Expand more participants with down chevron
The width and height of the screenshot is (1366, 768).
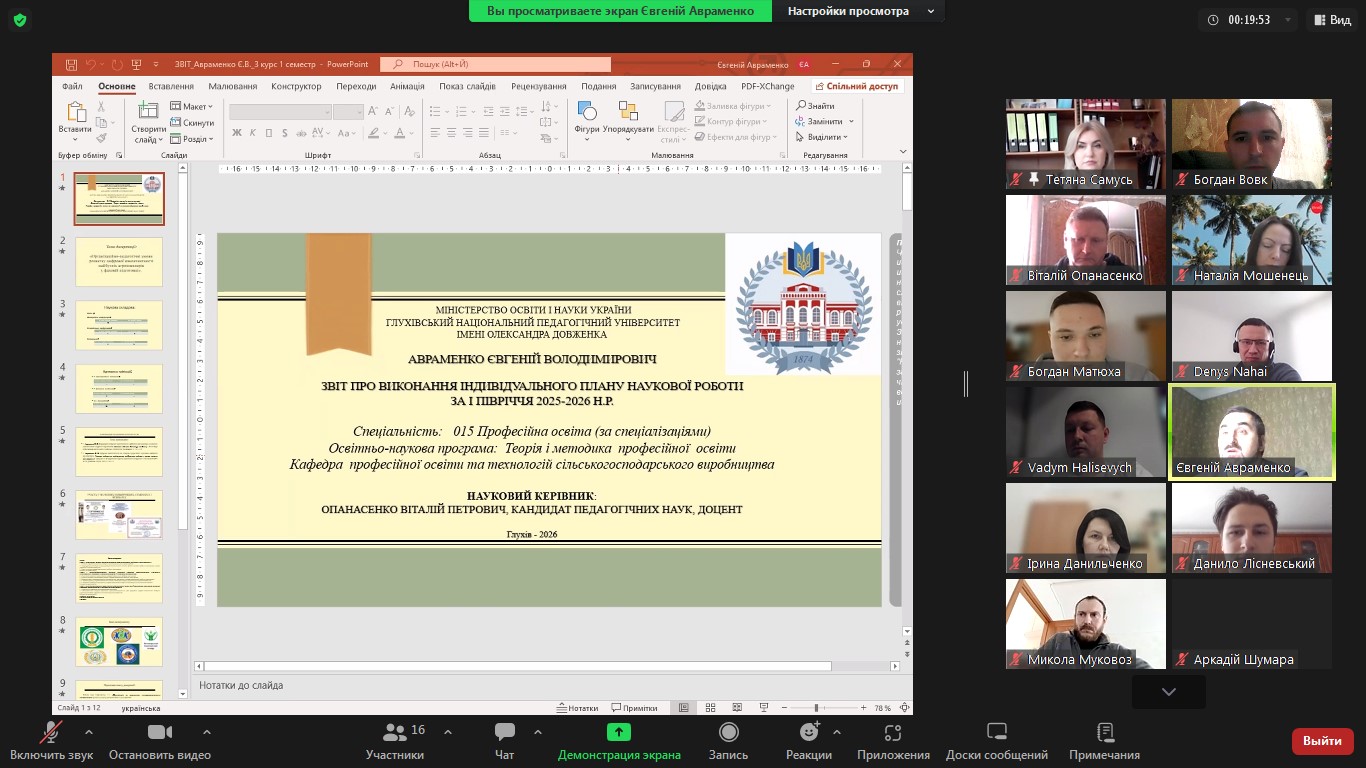(1168, 692)
